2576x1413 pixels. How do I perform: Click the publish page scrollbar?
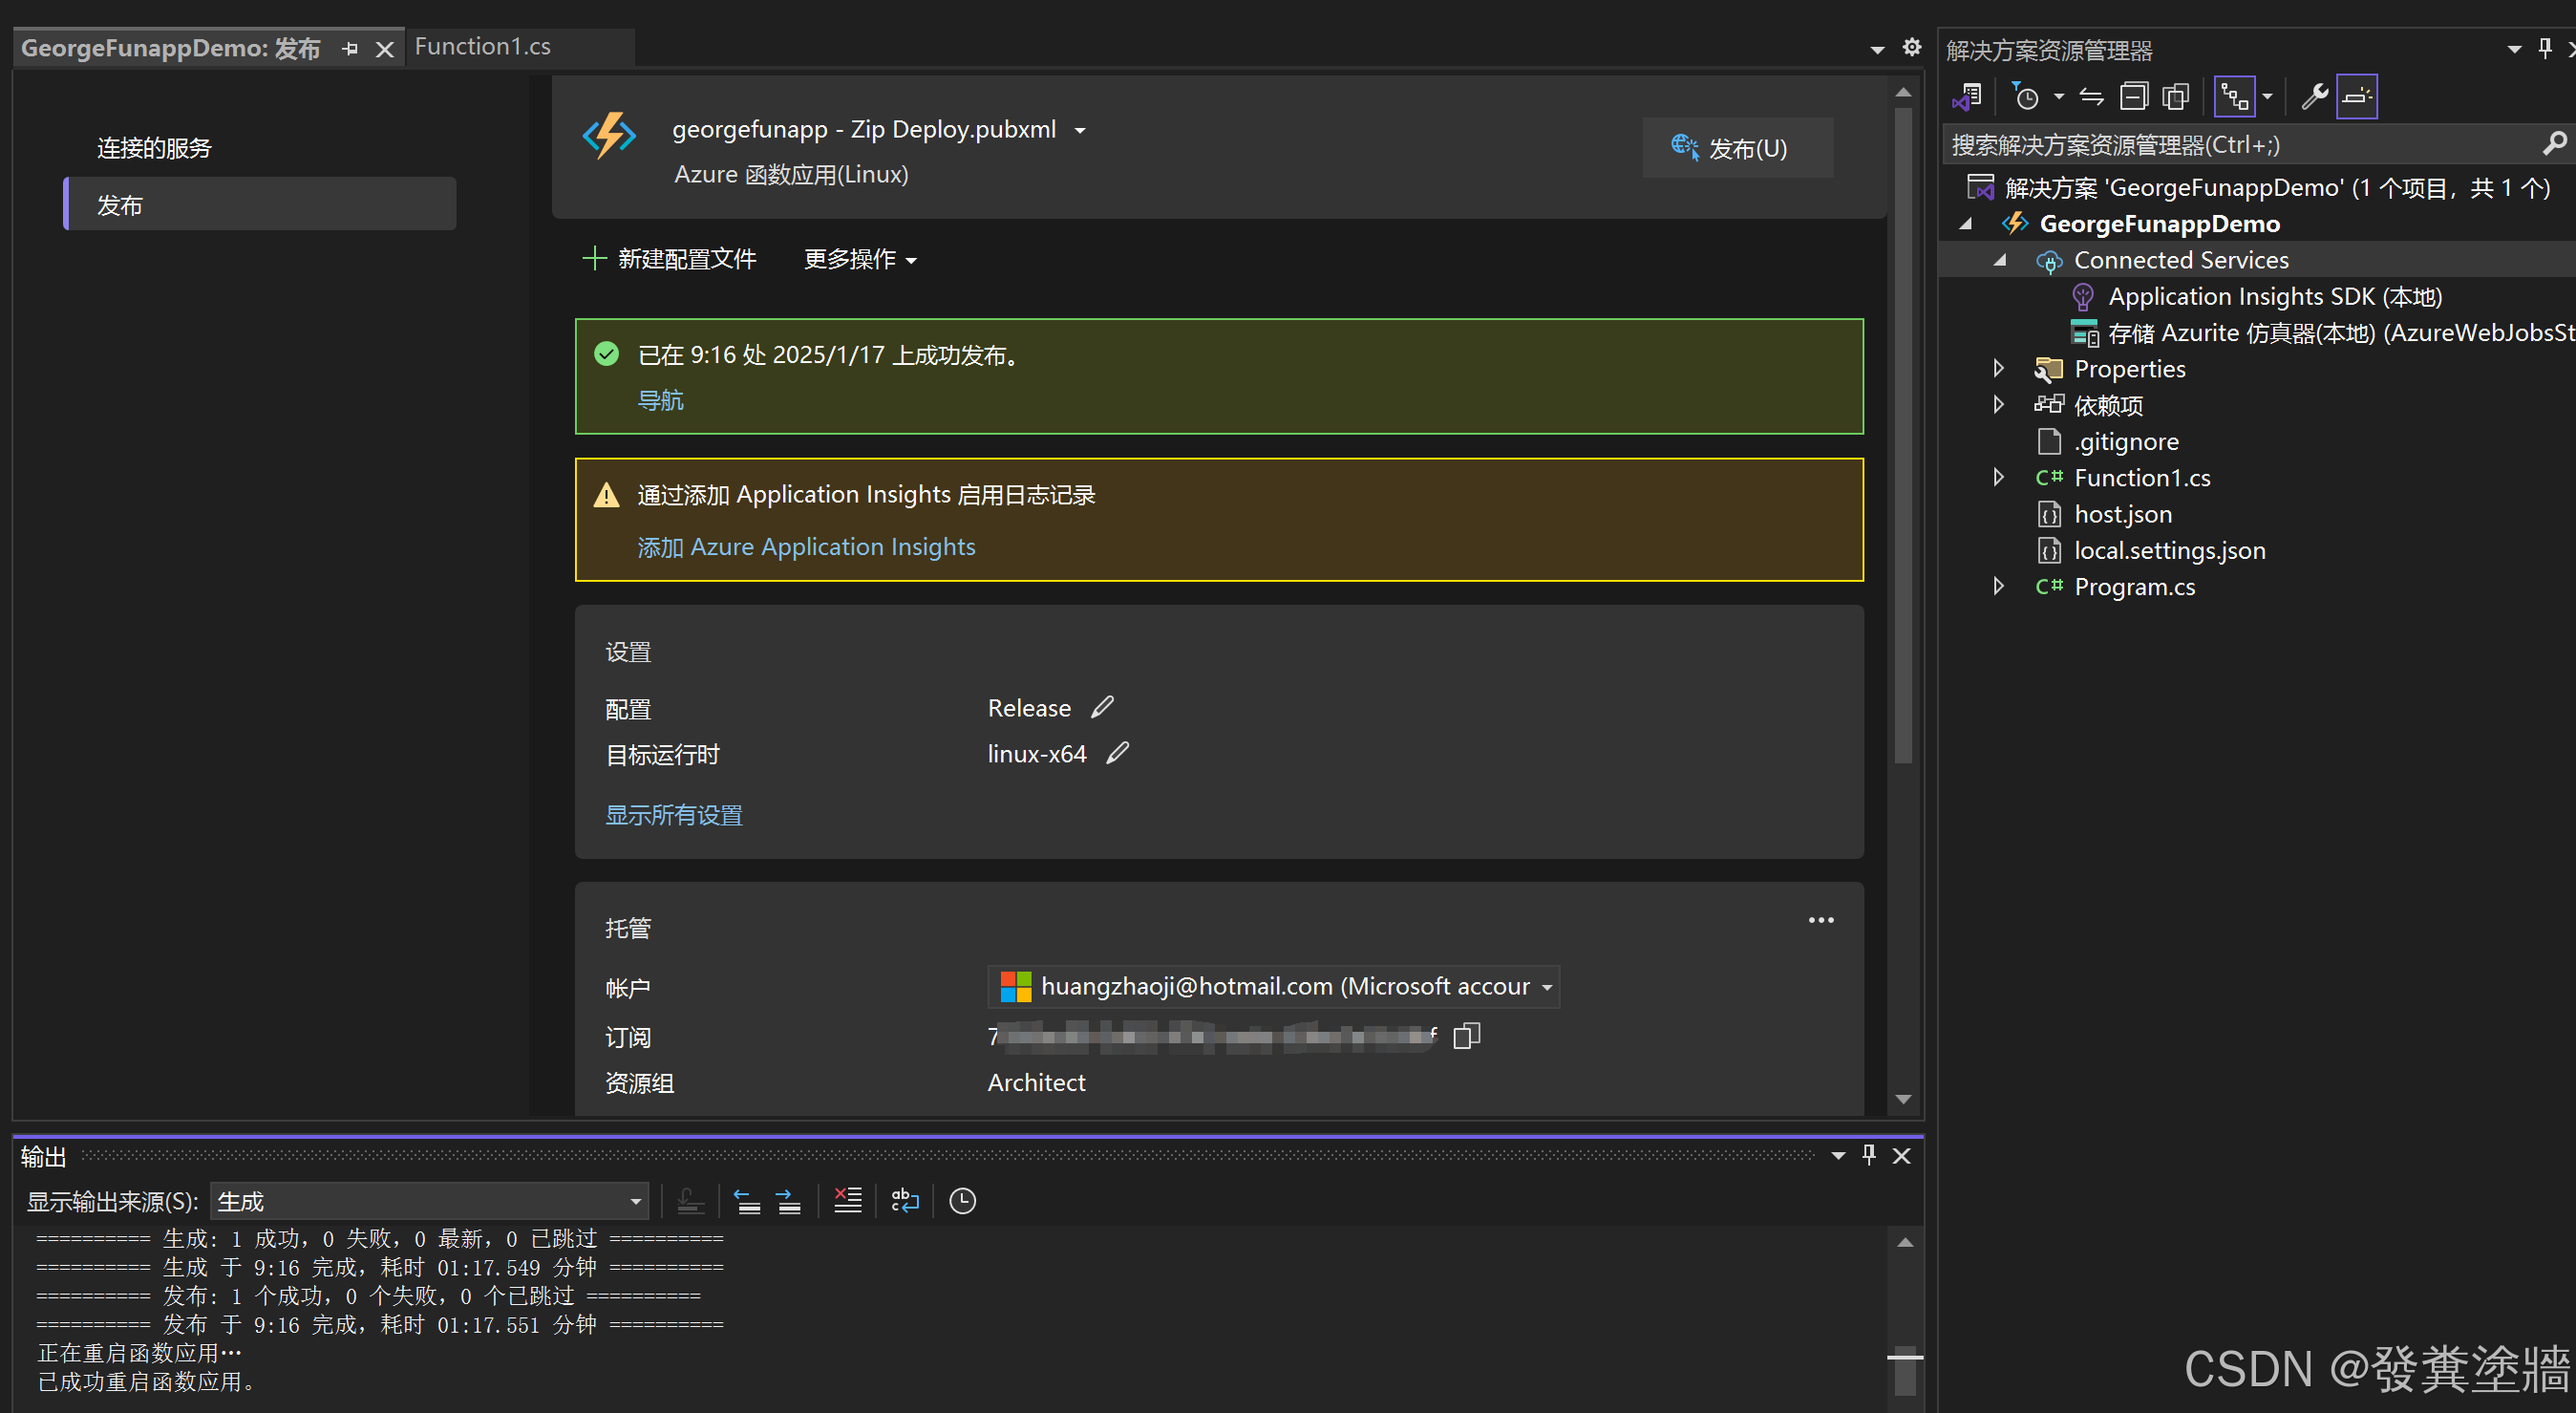pyautogui.click(x=1903, y=435)
